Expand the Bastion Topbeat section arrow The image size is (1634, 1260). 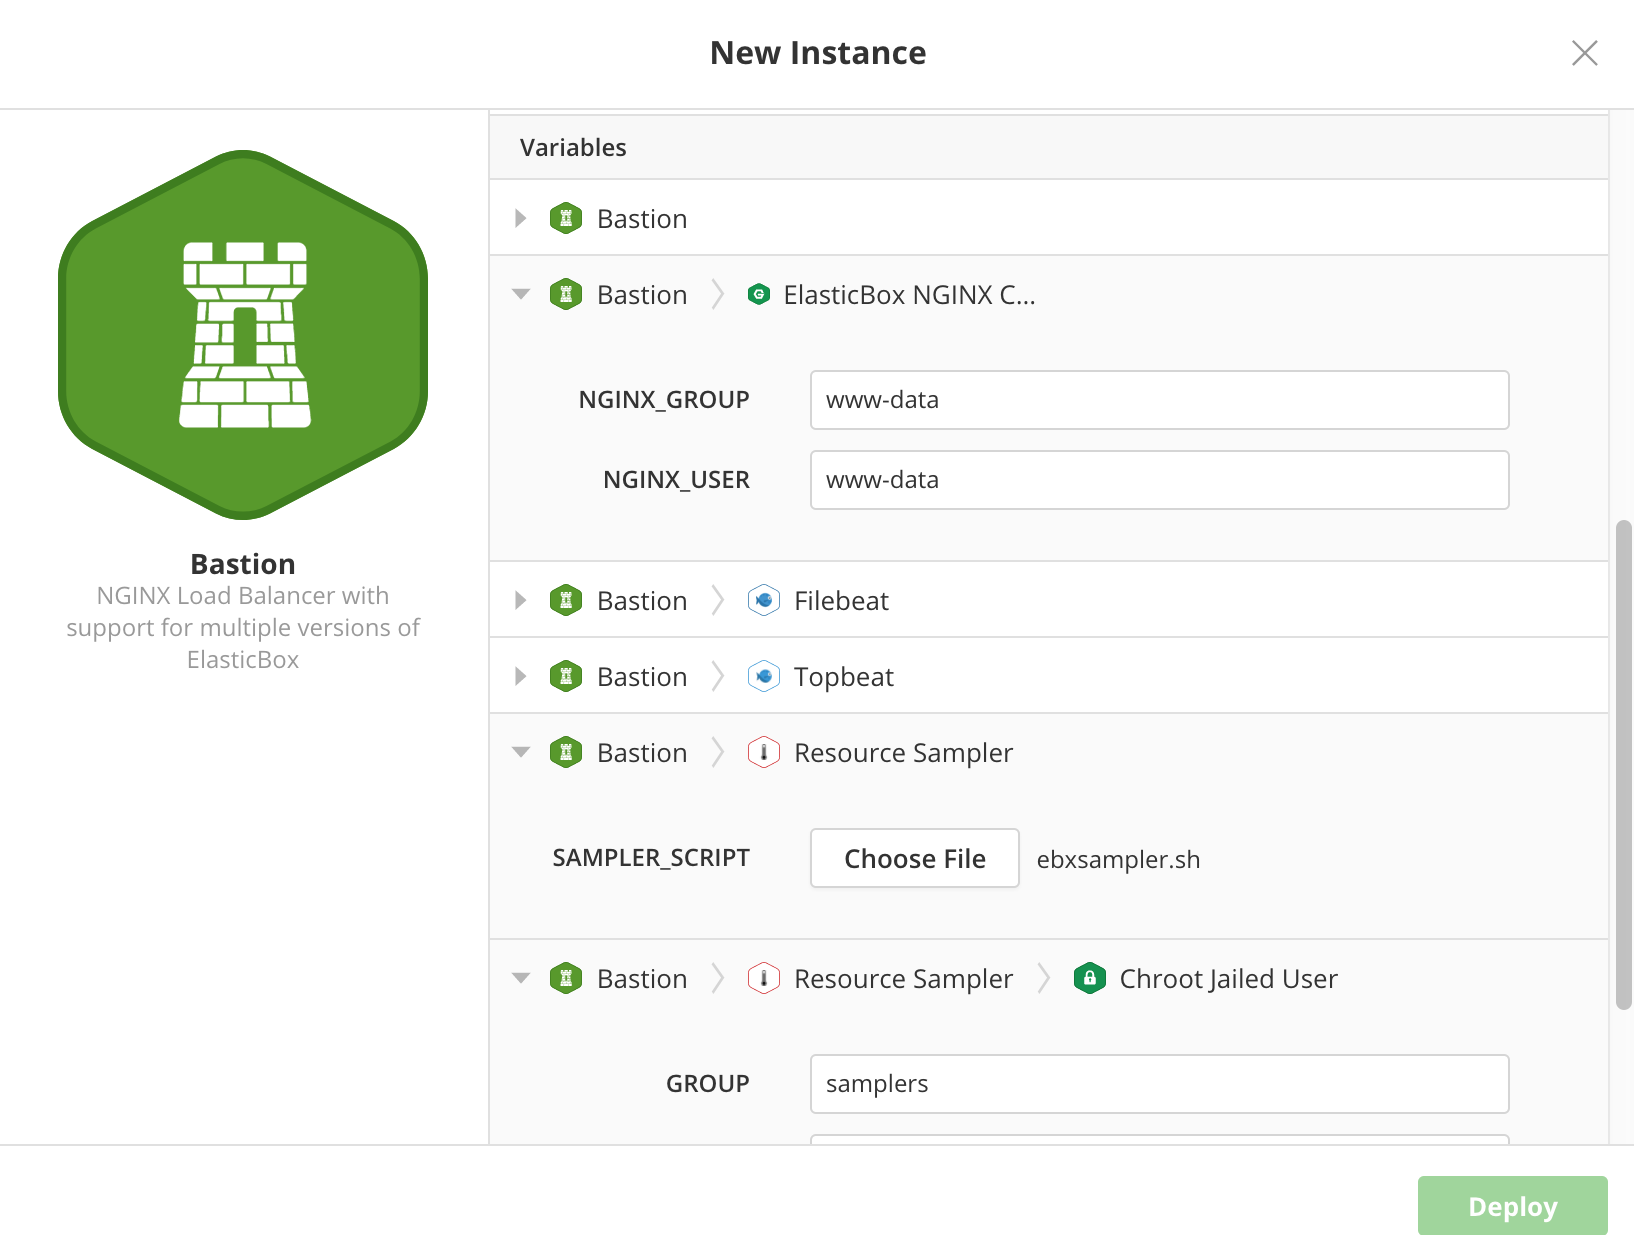521,676
